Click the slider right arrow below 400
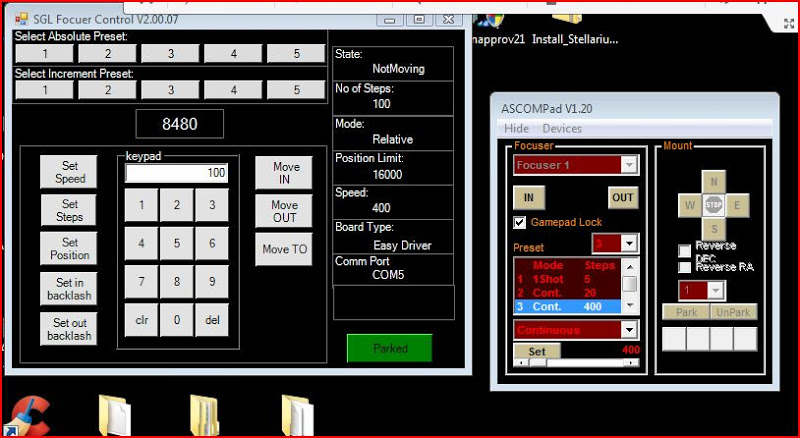Image resolution: width=800 pixels, height=438 pixels. [x=632, y=363]
